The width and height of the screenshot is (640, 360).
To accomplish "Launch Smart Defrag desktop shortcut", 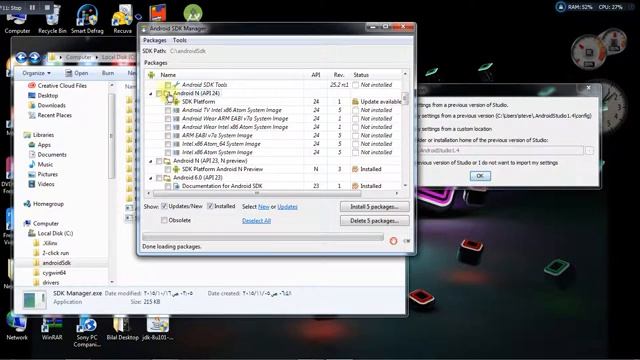I will click(x=87, y=20).
